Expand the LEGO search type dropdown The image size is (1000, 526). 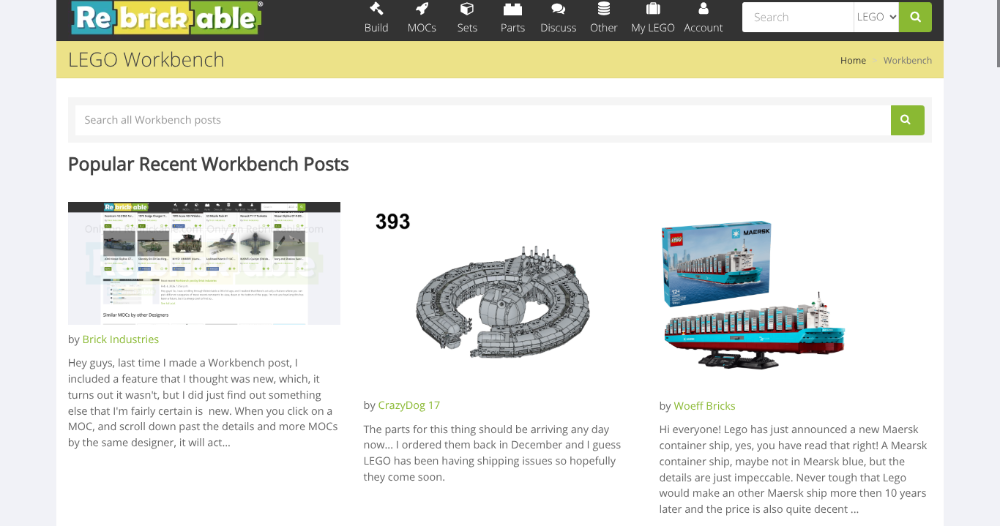876,17
